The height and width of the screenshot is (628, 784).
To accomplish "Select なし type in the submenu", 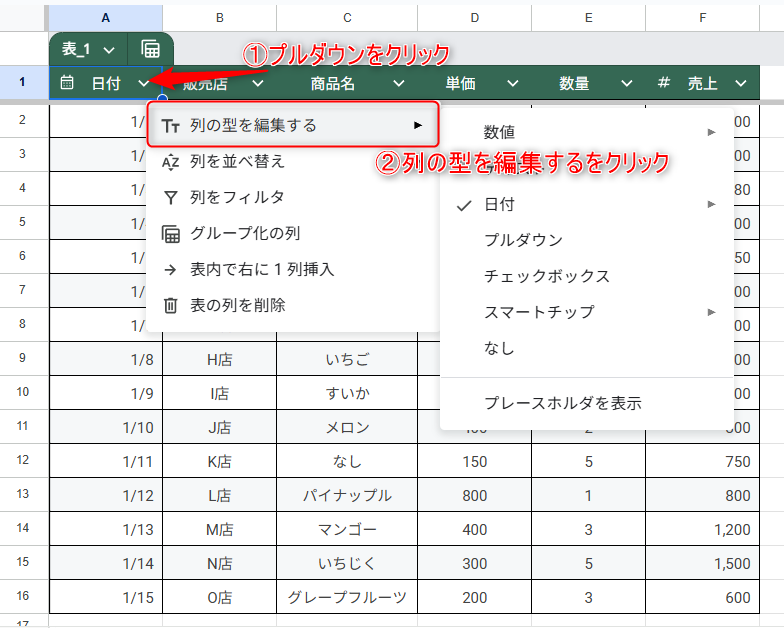I will [500, 348].
